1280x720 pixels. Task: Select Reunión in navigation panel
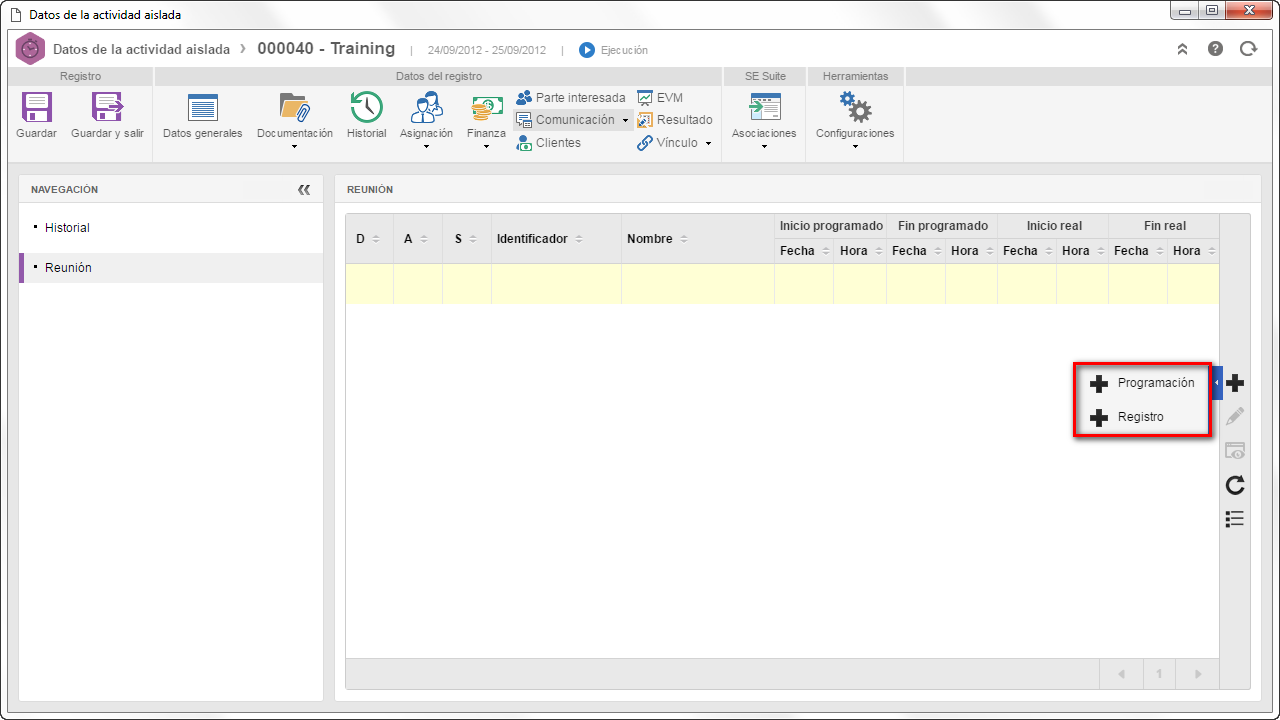171,268
